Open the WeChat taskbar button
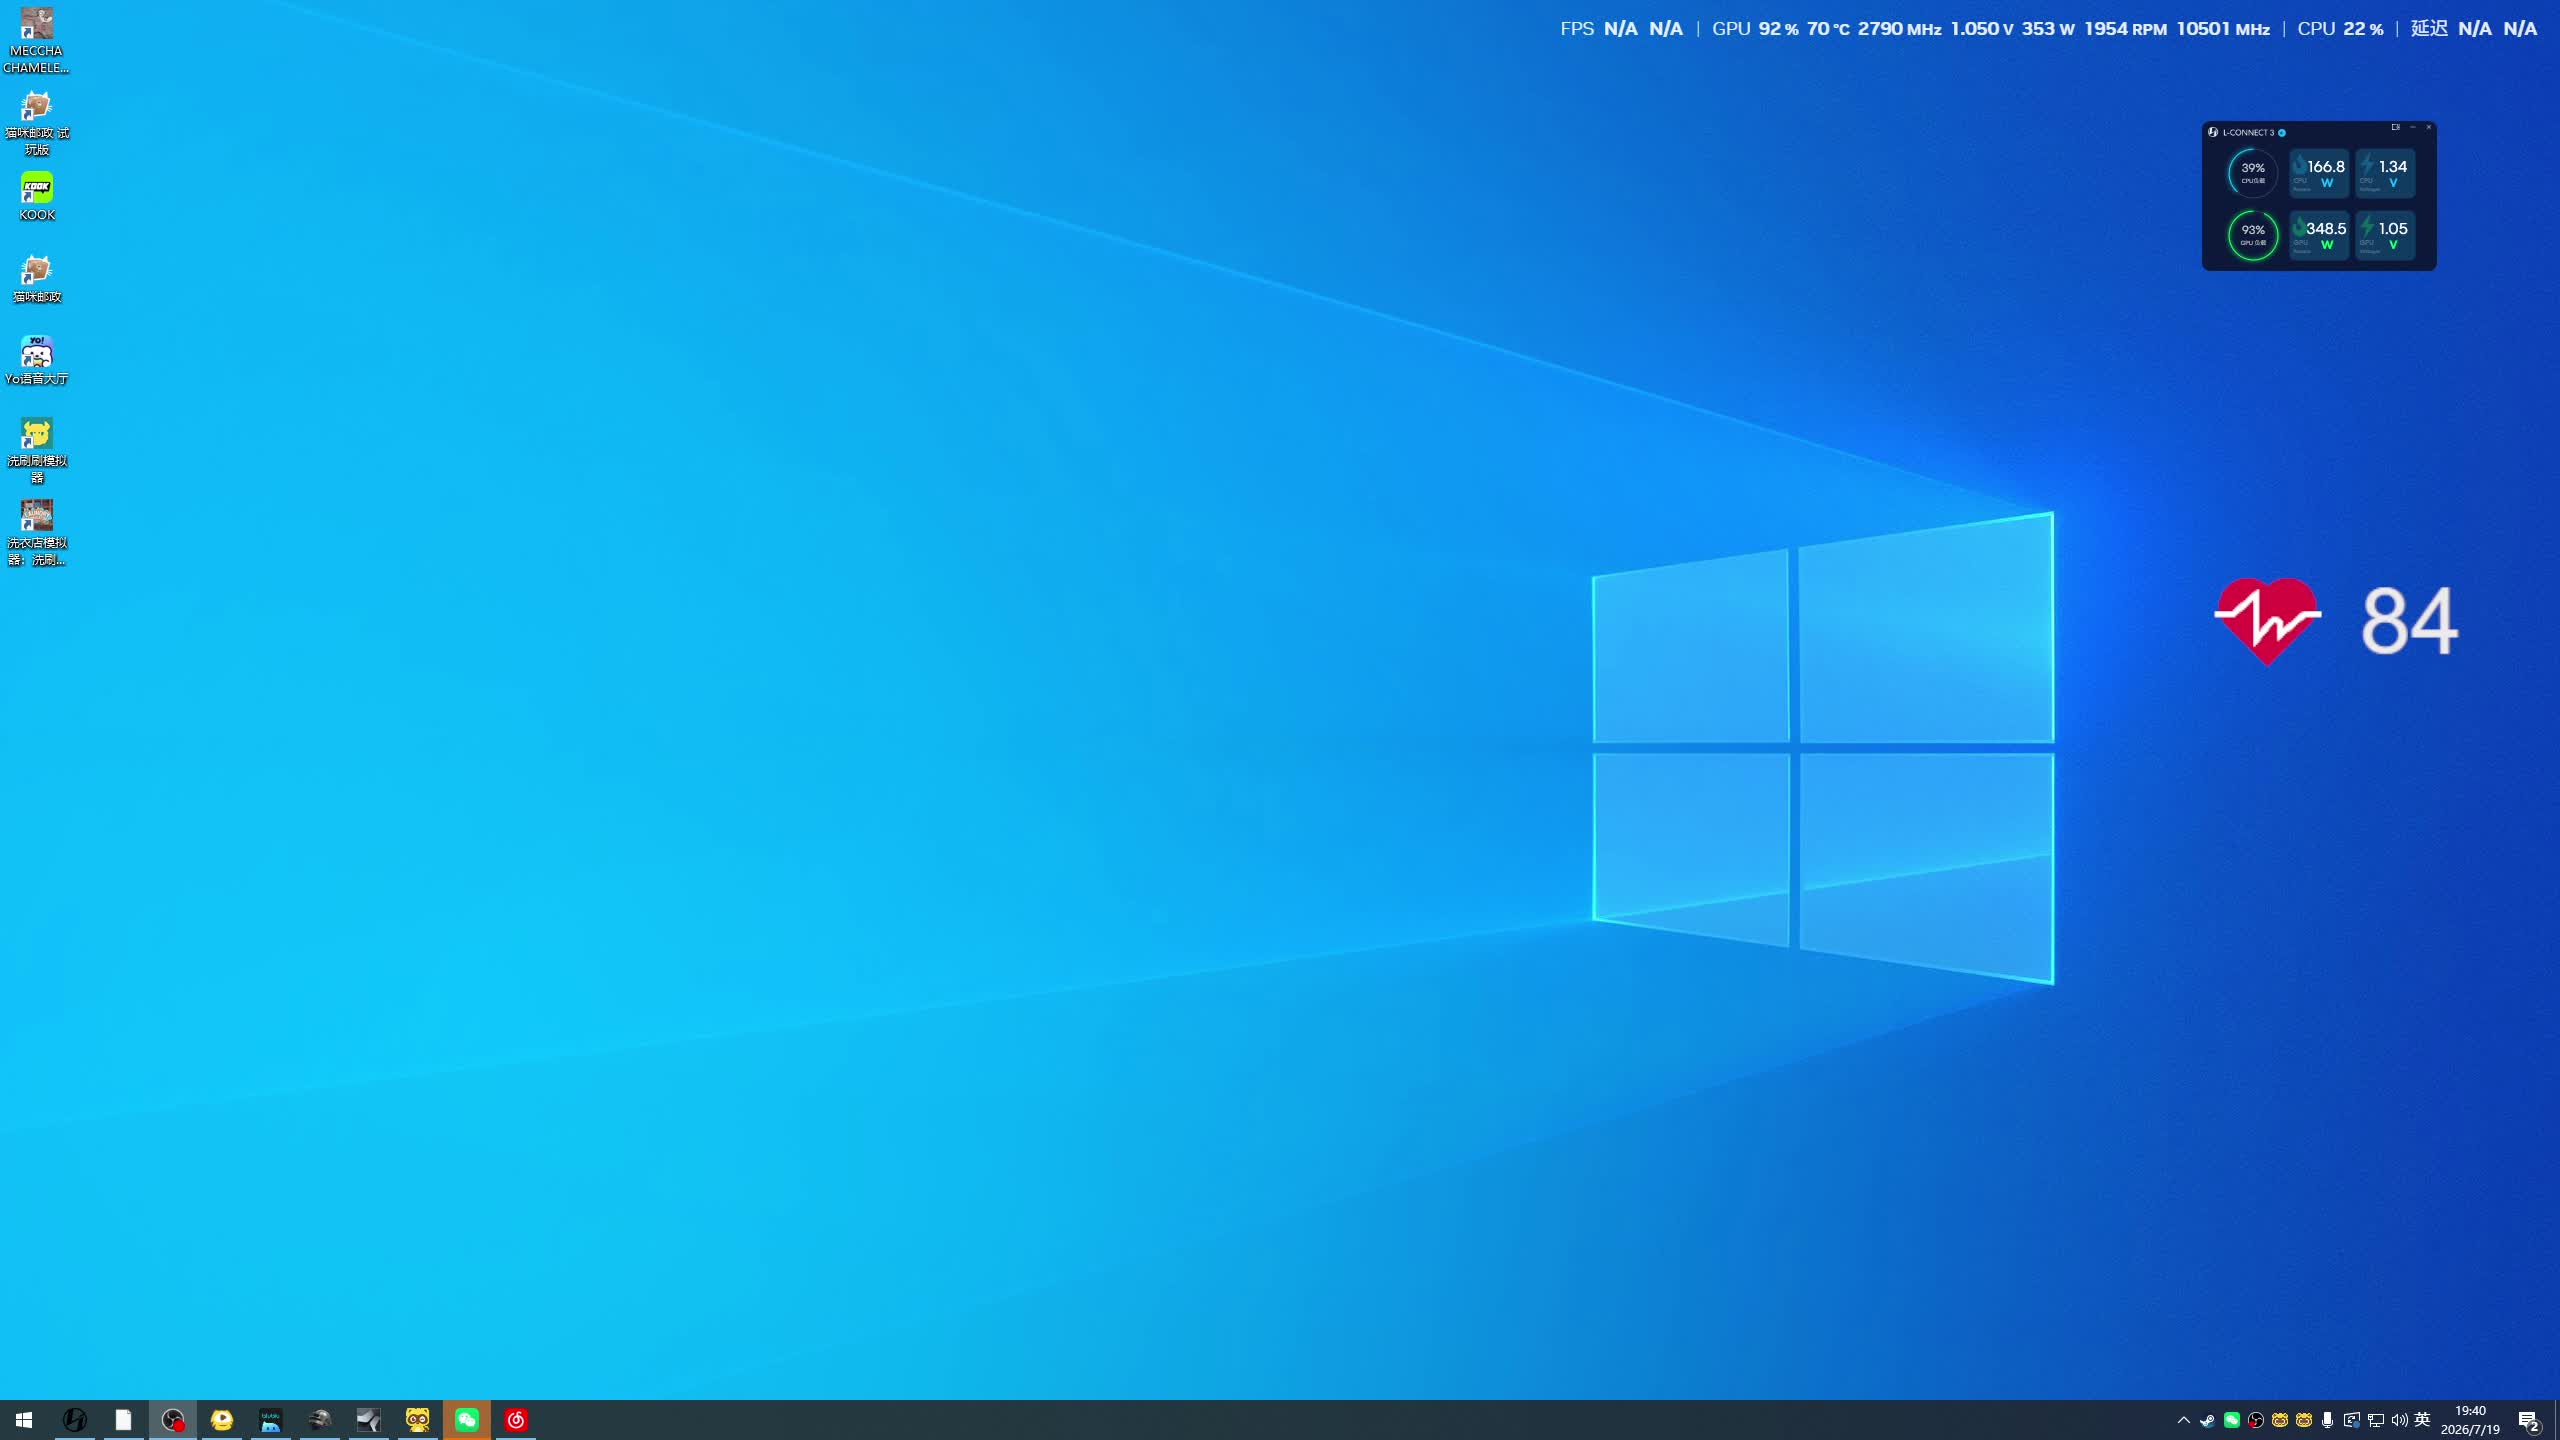The image size is (2560, 1440). click(x=467, y=1420)
